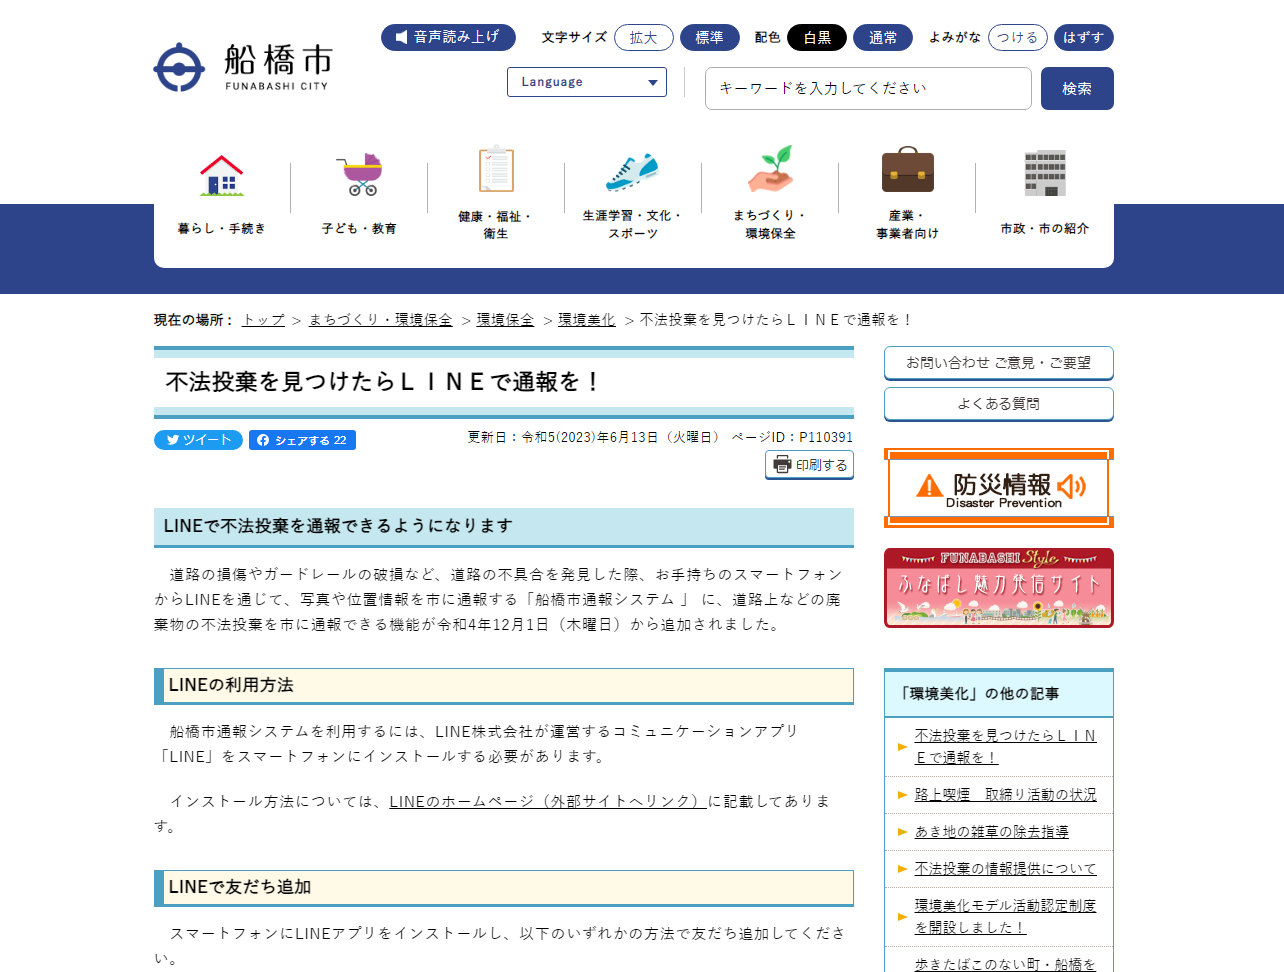Select the 健康・福祉・衛生 clipboard icon
This screenshot has width=1284, height=972.
(x=496, y=170)
